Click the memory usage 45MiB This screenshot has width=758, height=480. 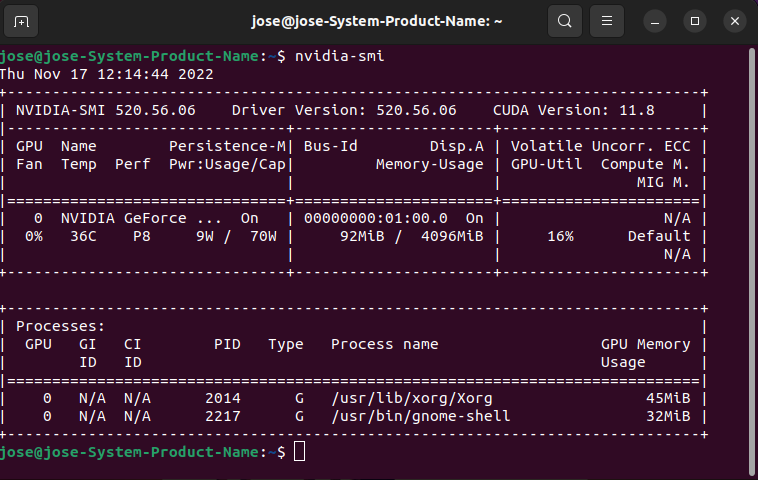click(x=668, y=398)
